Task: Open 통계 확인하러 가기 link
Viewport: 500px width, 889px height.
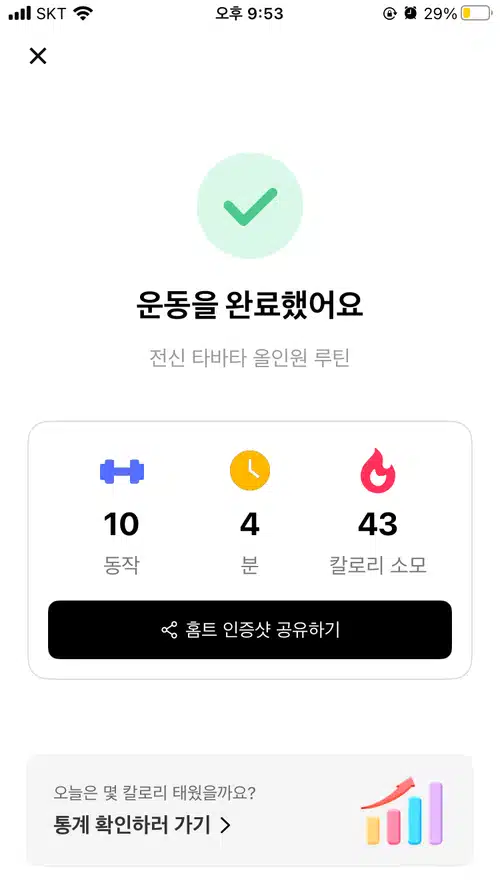Action: click(x=142, y=824)
